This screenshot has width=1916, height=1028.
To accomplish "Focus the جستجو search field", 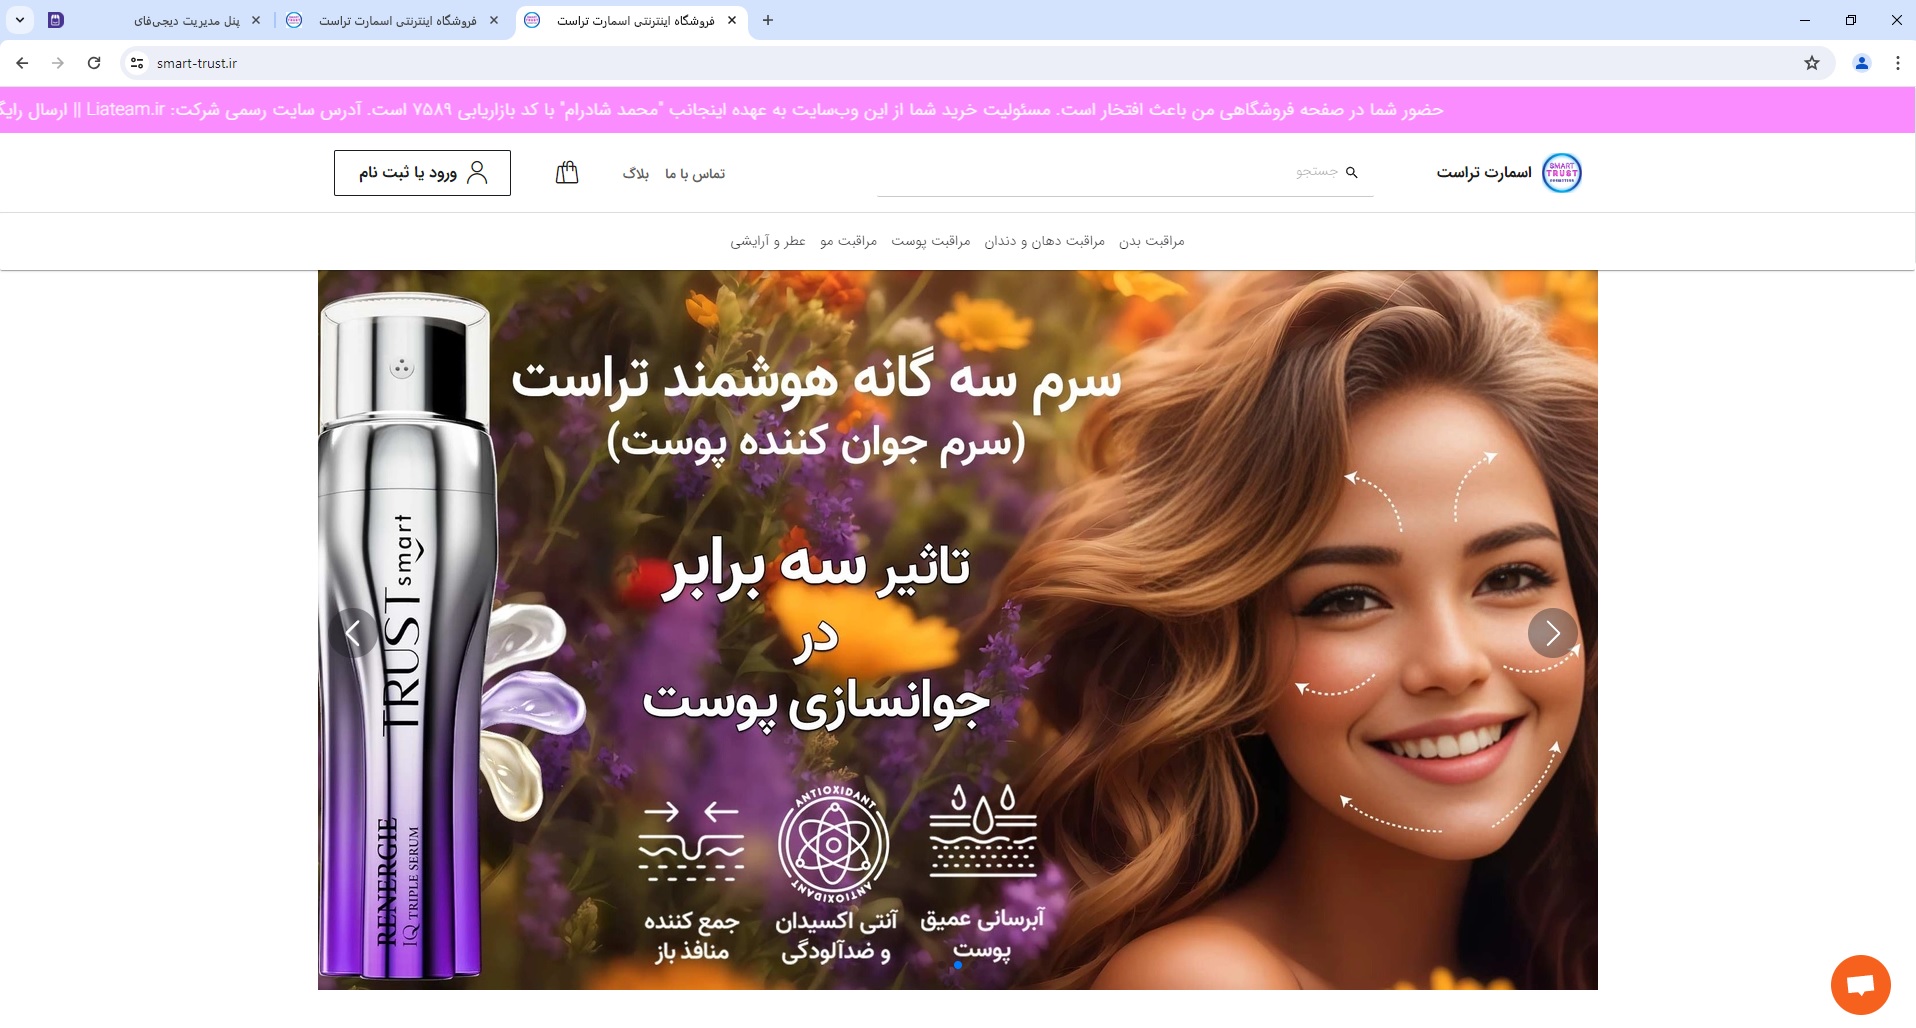I will point(1125,173).
